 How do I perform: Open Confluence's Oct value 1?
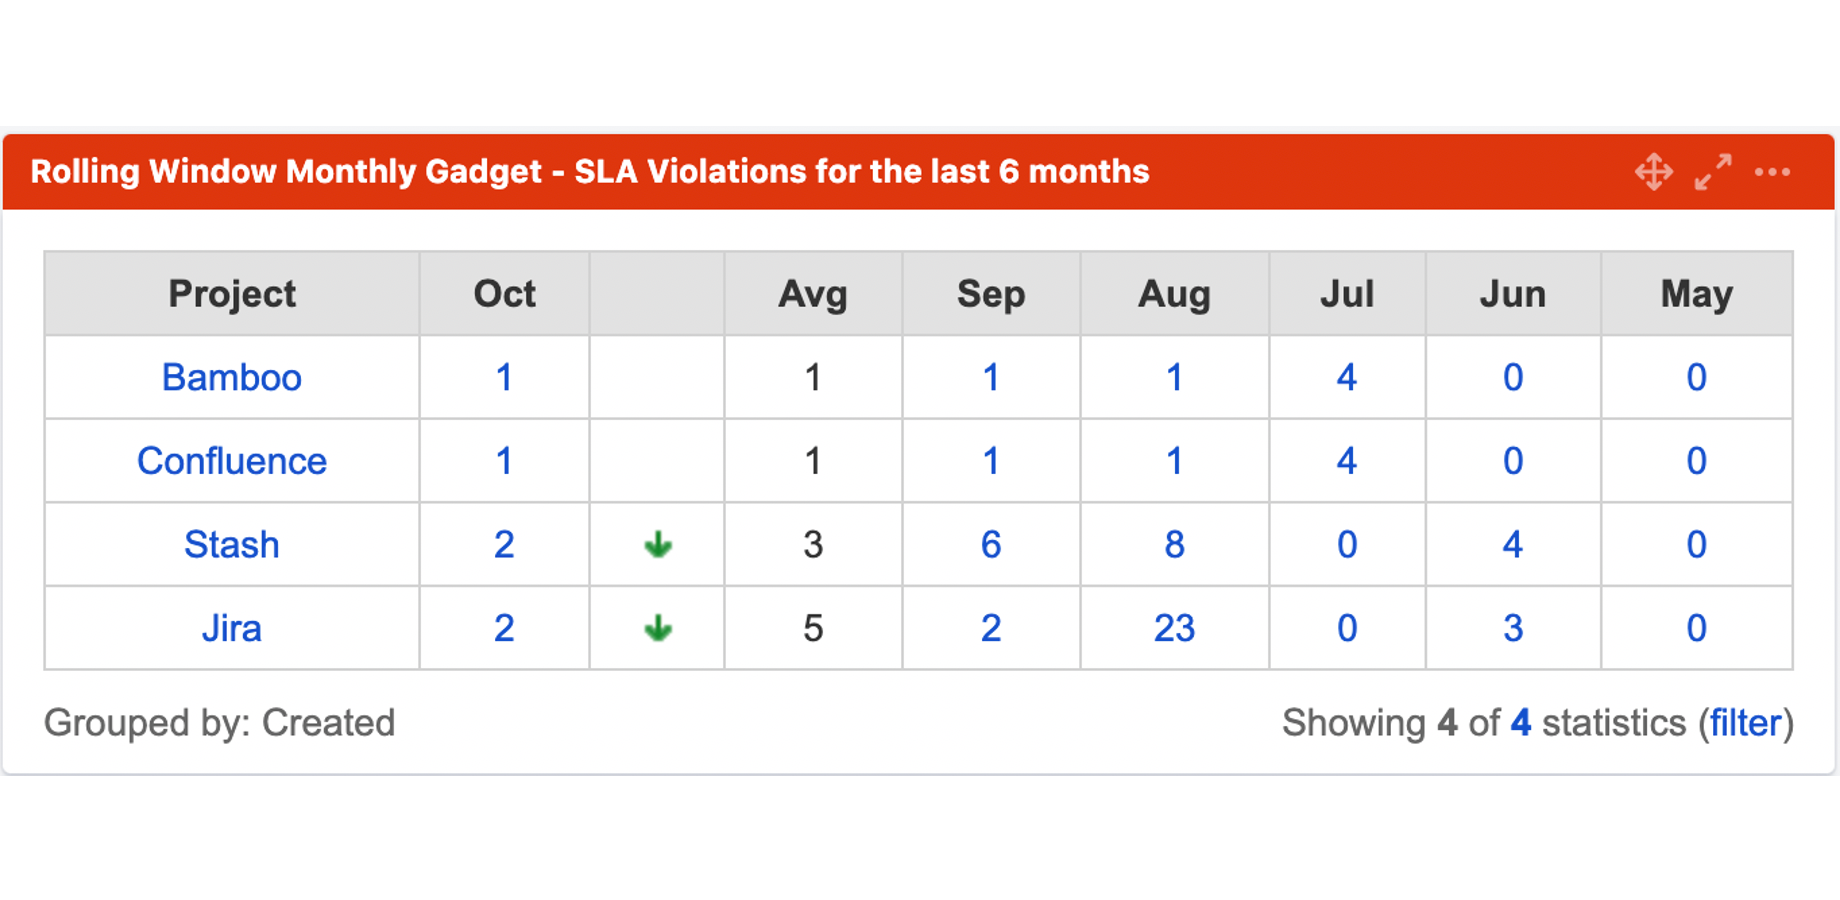(504, 461)
